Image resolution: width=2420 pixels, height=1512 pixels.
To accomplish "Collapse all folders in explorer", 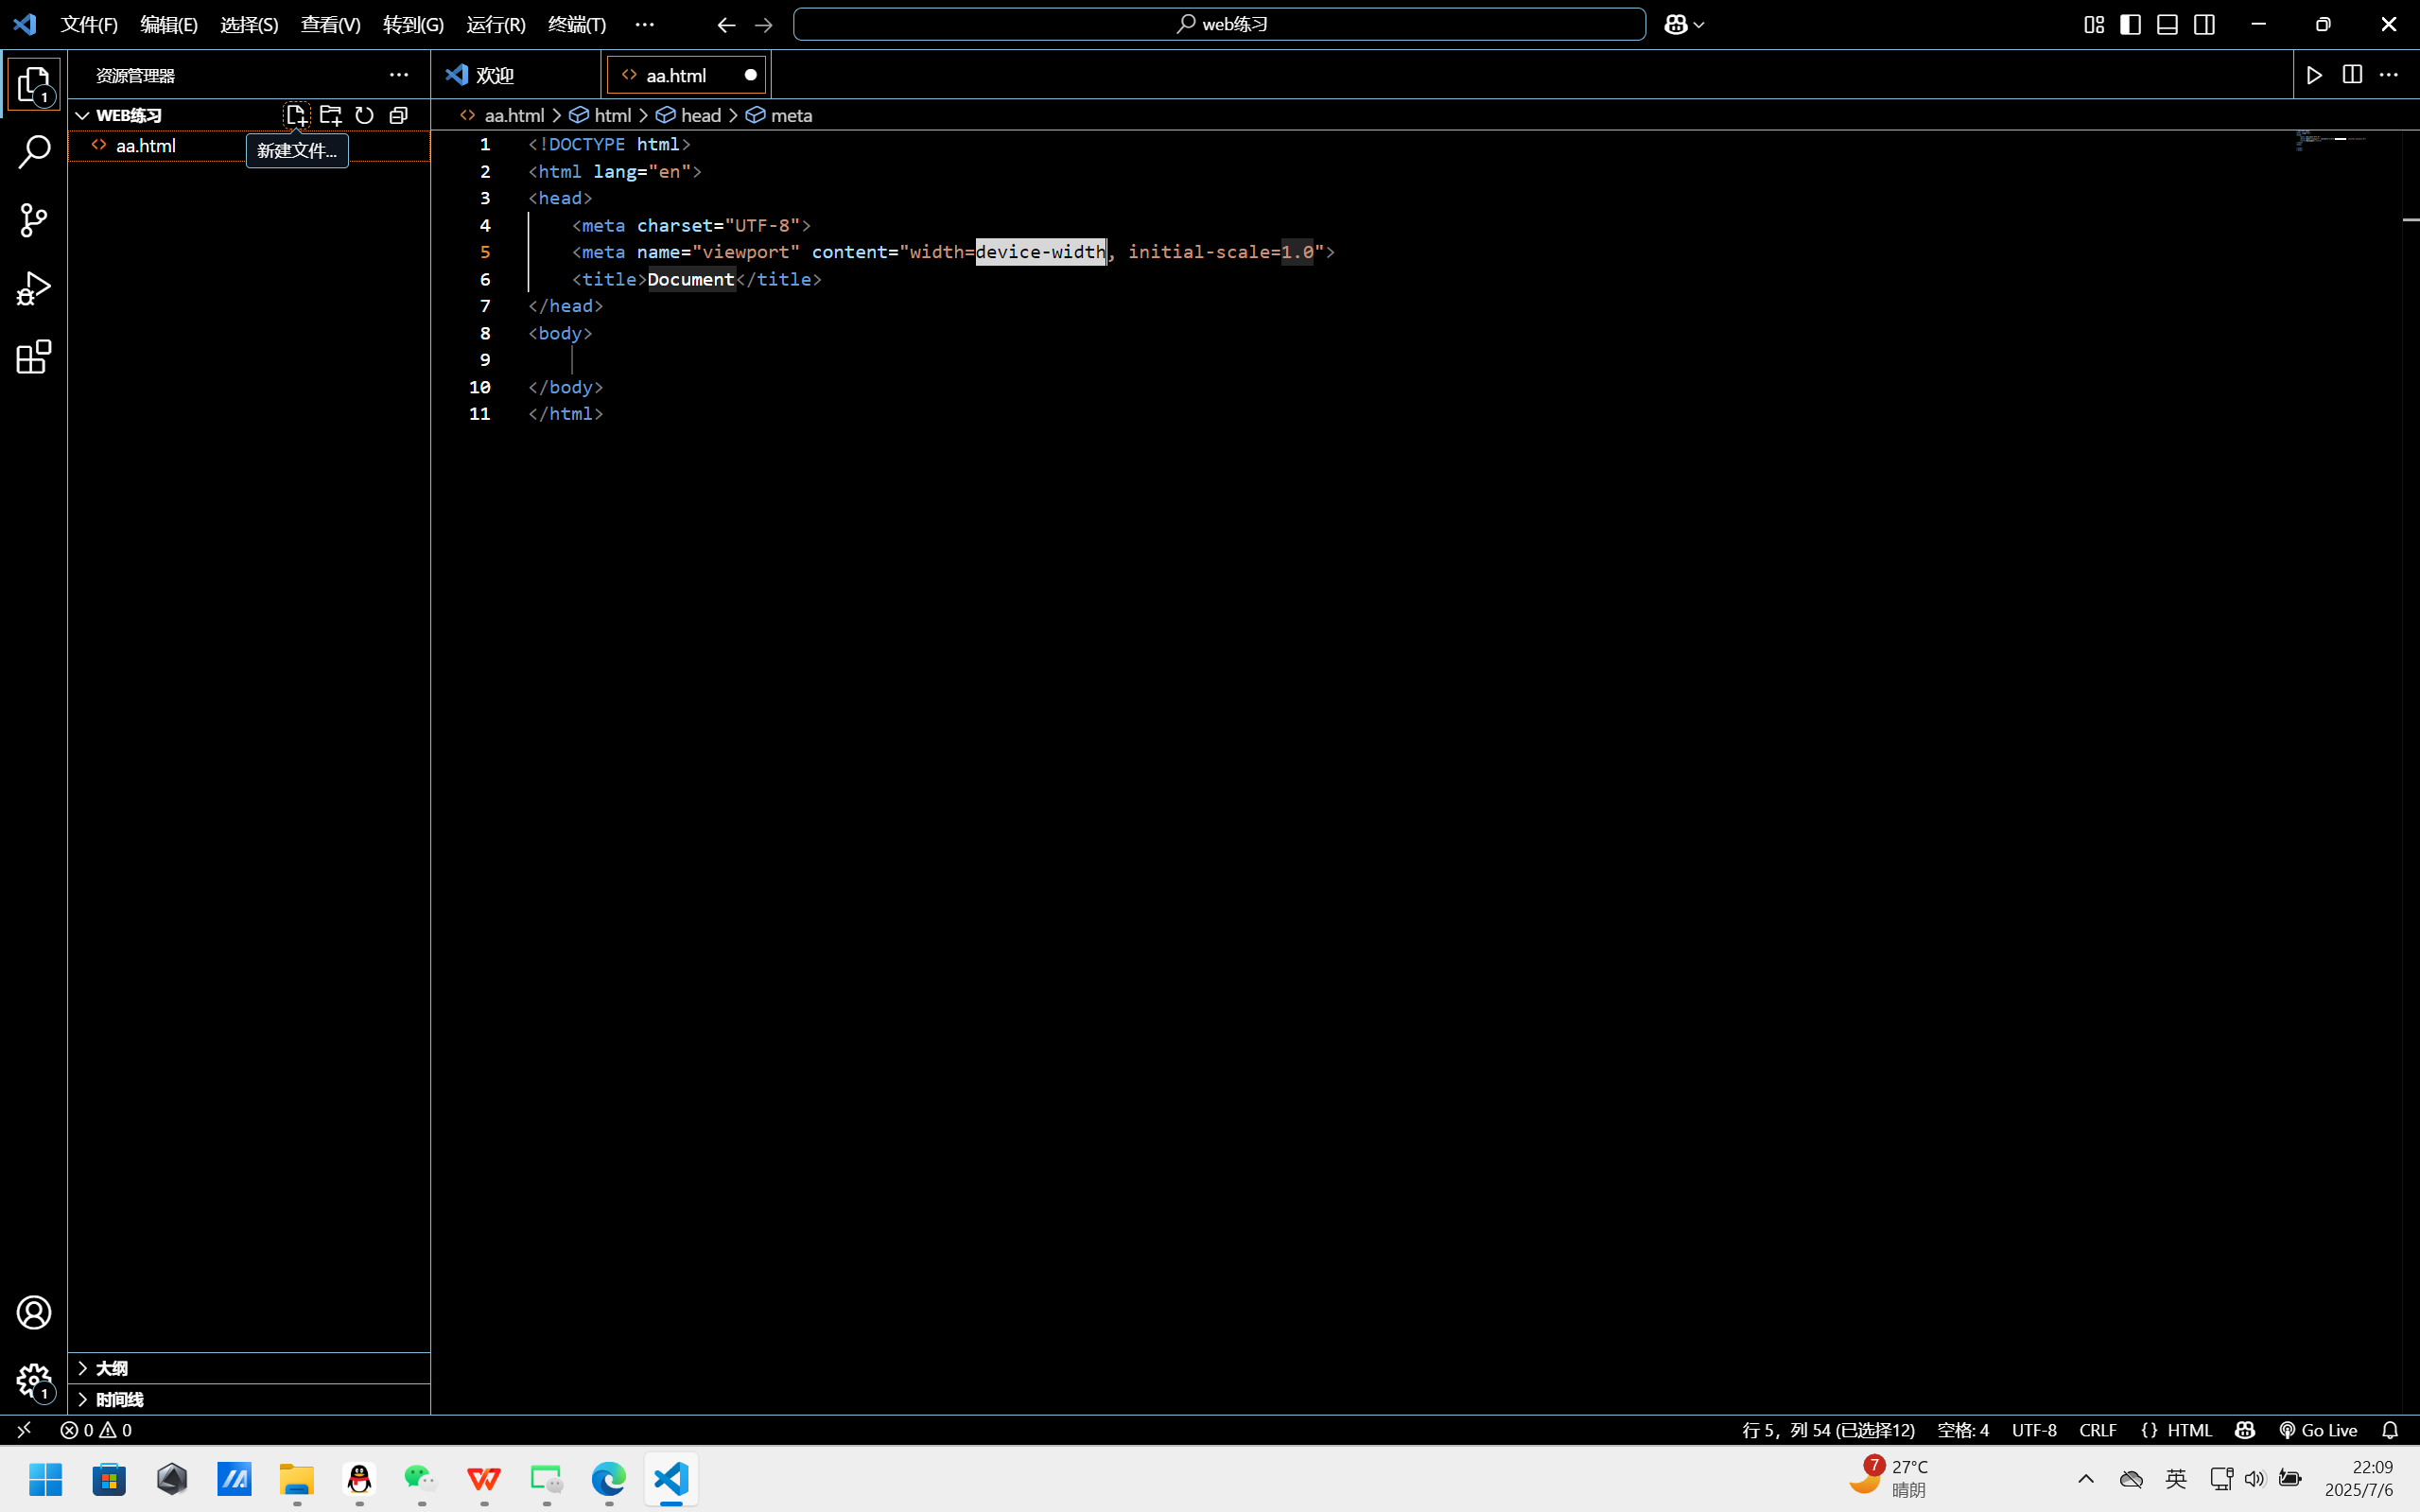I will click(x=398, y=115).
